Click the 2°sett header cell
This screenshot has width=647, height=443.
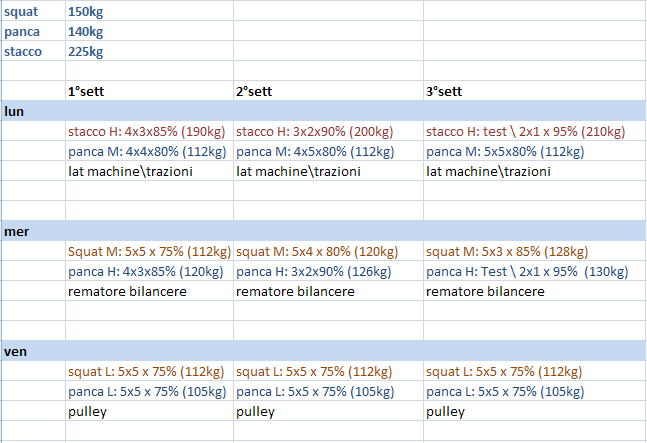coord(254,91)
